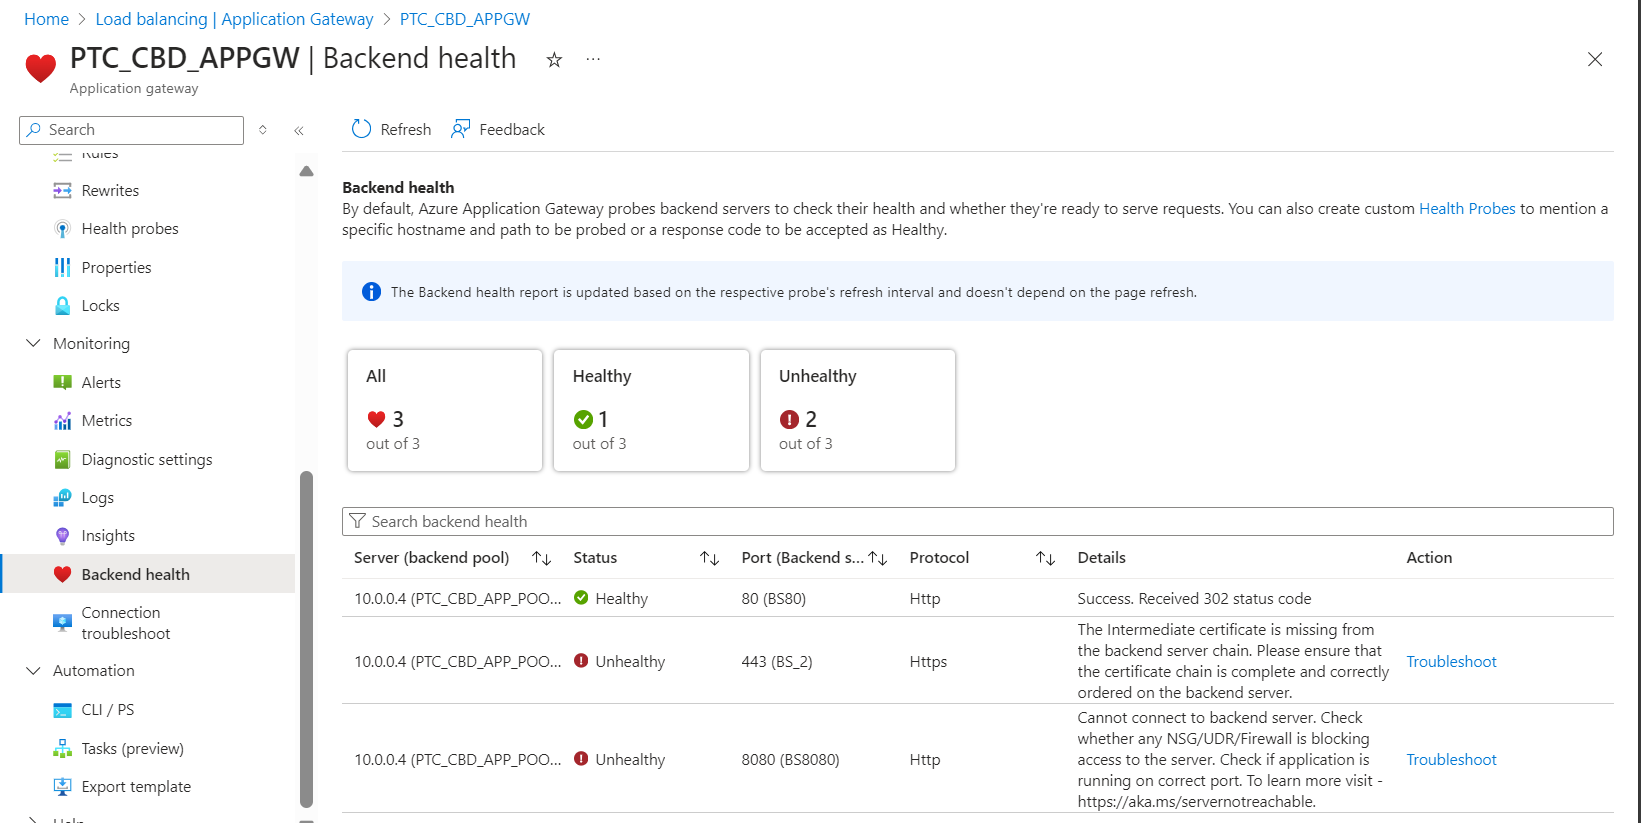1641x823 pixels.
Task: Close the Backend health blade
Action: tap(1595, 59)
